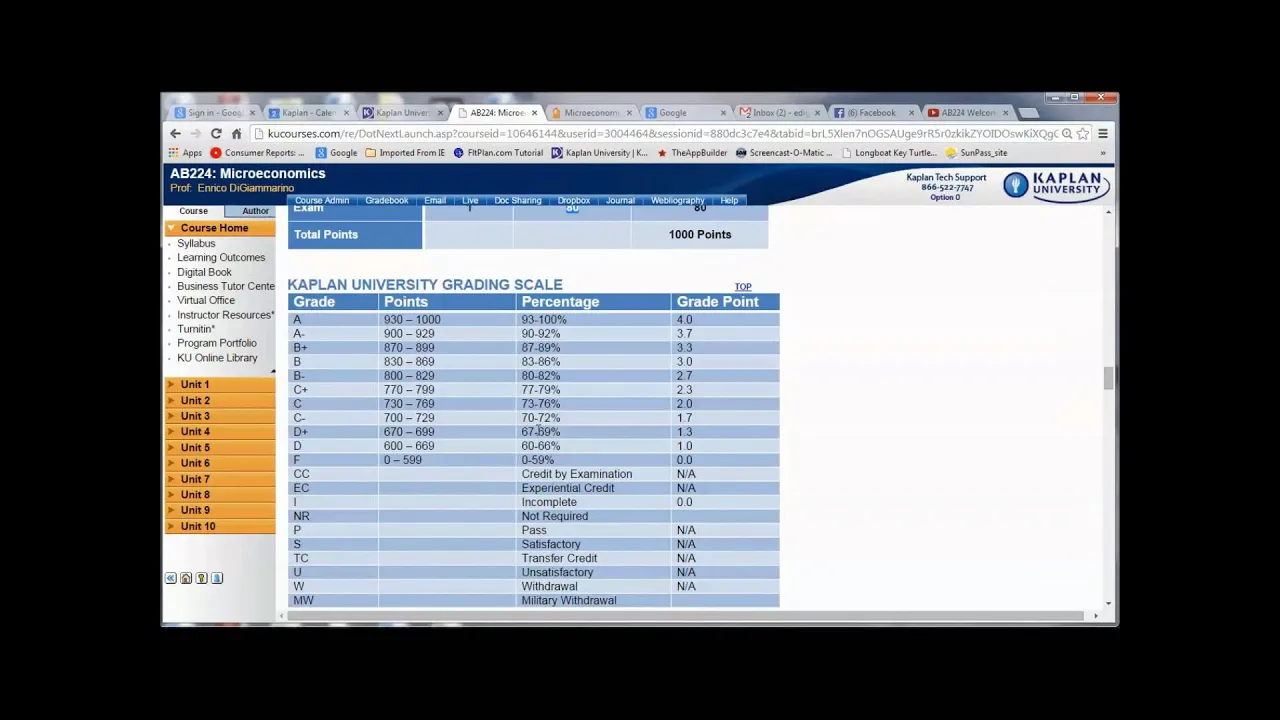Open the Syllabus link
The width and height of the screenshot is (1280, 720).
tap(196, 243)
